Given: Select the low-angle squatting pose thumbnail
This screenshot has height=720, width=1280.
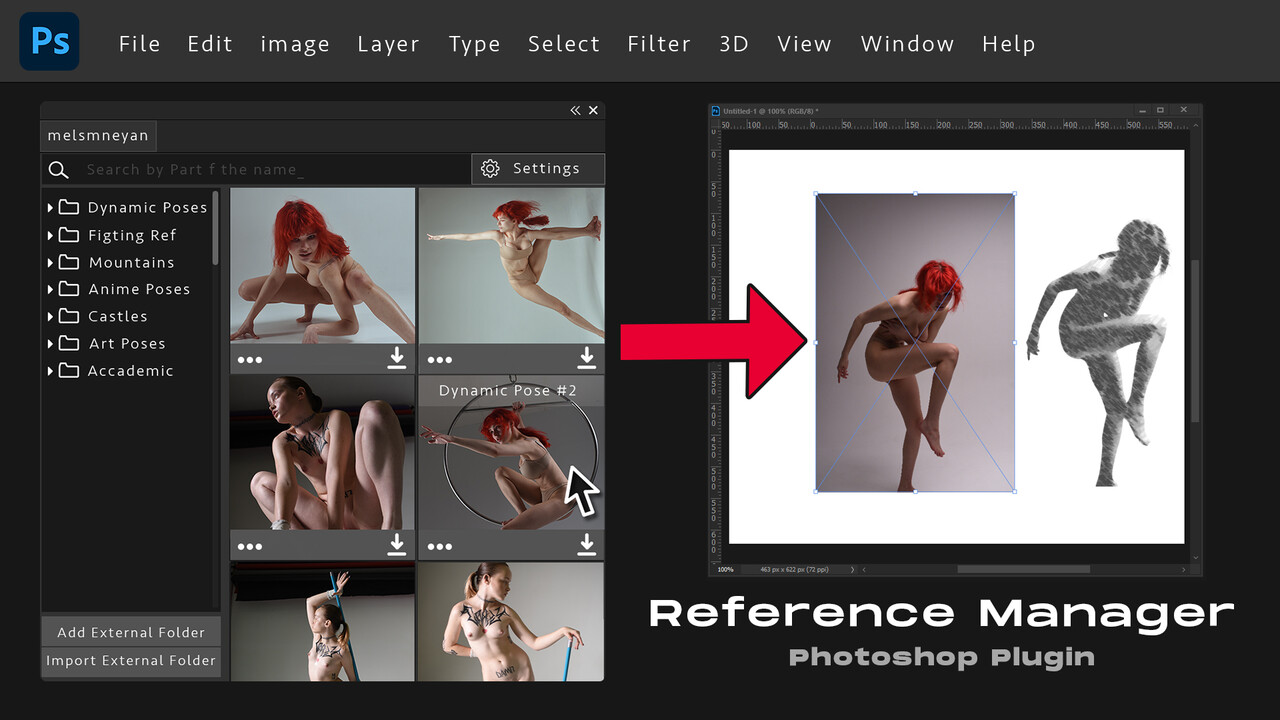Looking at the screenshot, I should click(x=323, y=453).
